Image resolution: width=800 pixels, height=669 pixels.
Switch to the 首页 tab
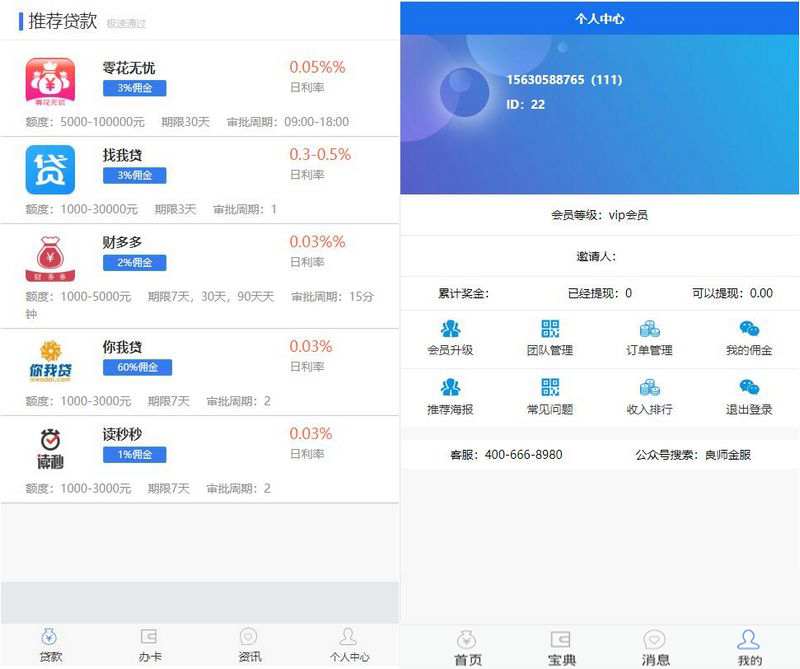(465, 645)
